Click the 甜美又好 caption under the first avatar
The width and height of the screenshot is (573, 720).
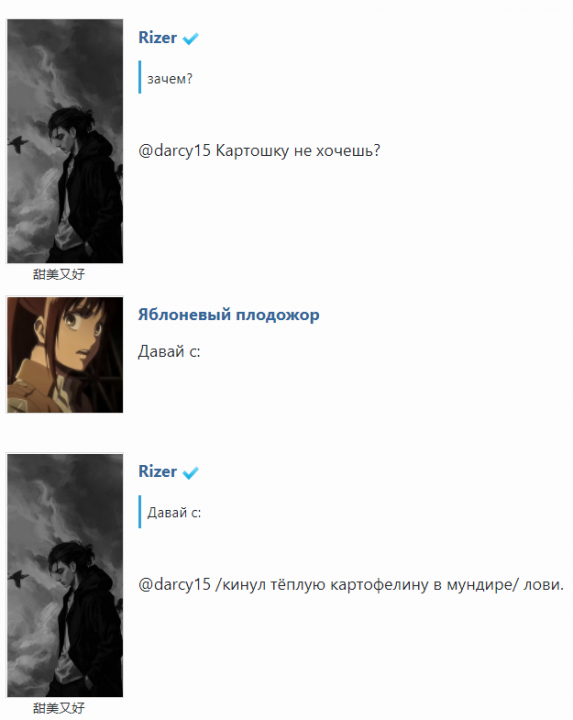pos(59,274)
